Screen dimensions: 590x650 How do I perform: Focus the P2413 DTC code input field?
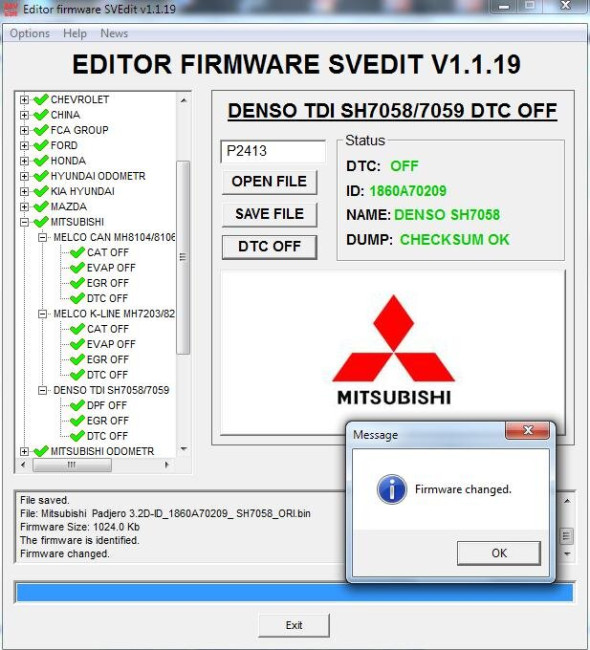pyautogui.click(x=273, y=151)
